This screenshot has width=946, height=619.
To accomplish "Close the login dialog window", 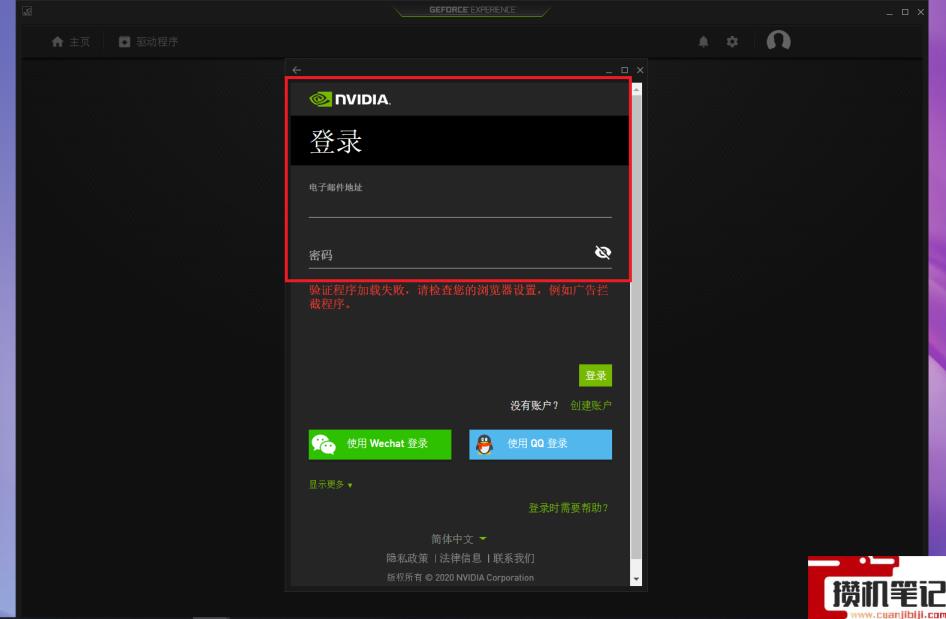I will click(x=640, y=70).
